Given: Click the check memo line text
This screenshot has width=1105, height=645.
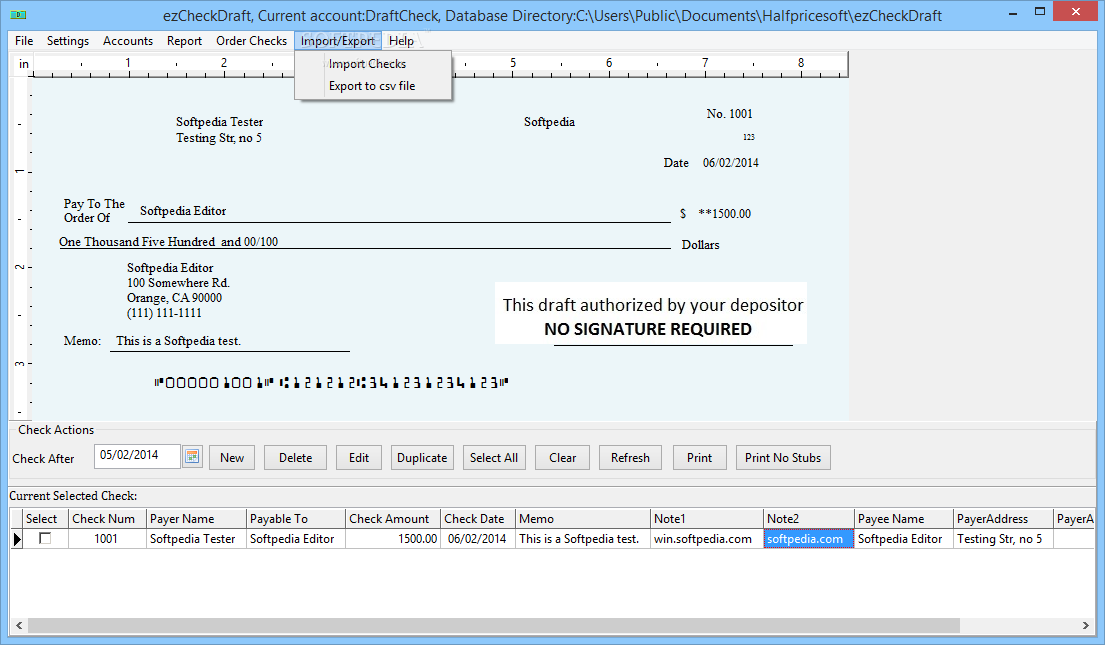Looking at the screenshot, I should tap(178, 341).
